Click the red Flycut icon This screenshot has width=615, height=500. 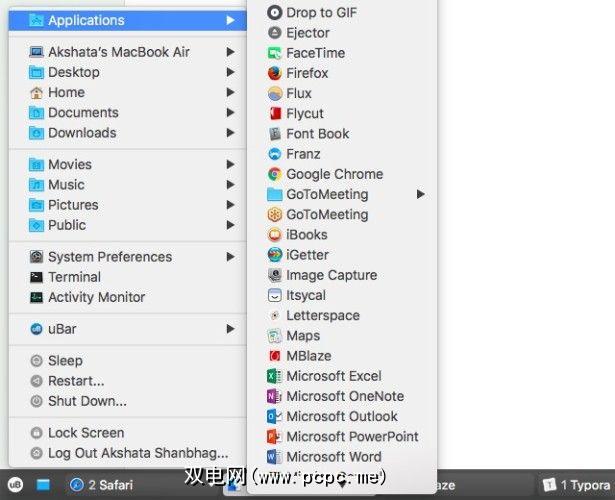tap(275, 113)
